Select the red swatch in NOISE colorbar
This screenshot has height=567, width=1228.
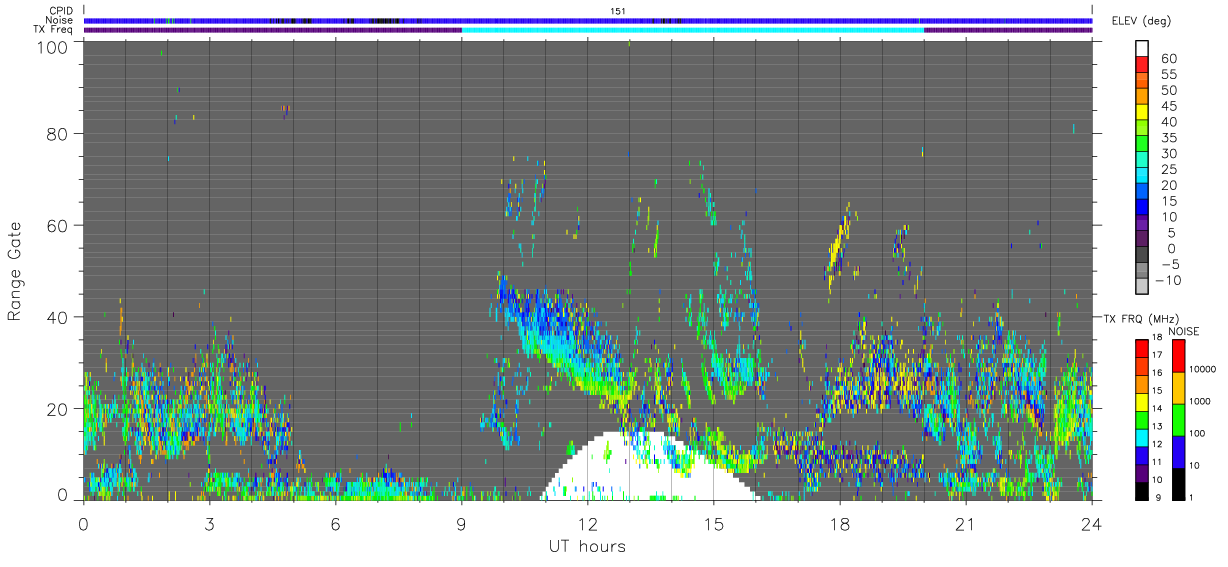point(1177,356)
